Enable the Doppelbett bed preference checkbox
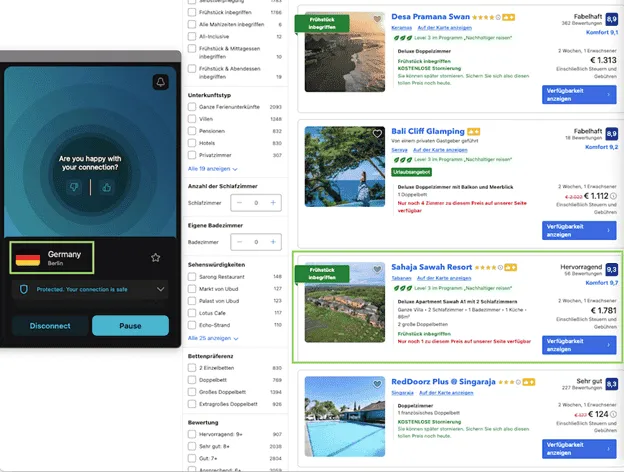The height and width of the screenshot is (472, 624). pos(193,381)
